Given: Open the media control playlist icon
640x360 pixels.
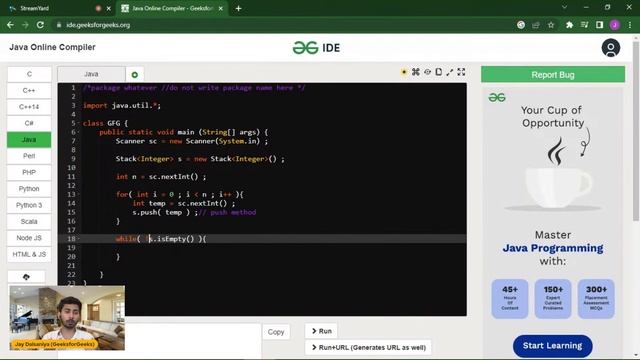Looking at the screenshot, I should pos(584,25).
